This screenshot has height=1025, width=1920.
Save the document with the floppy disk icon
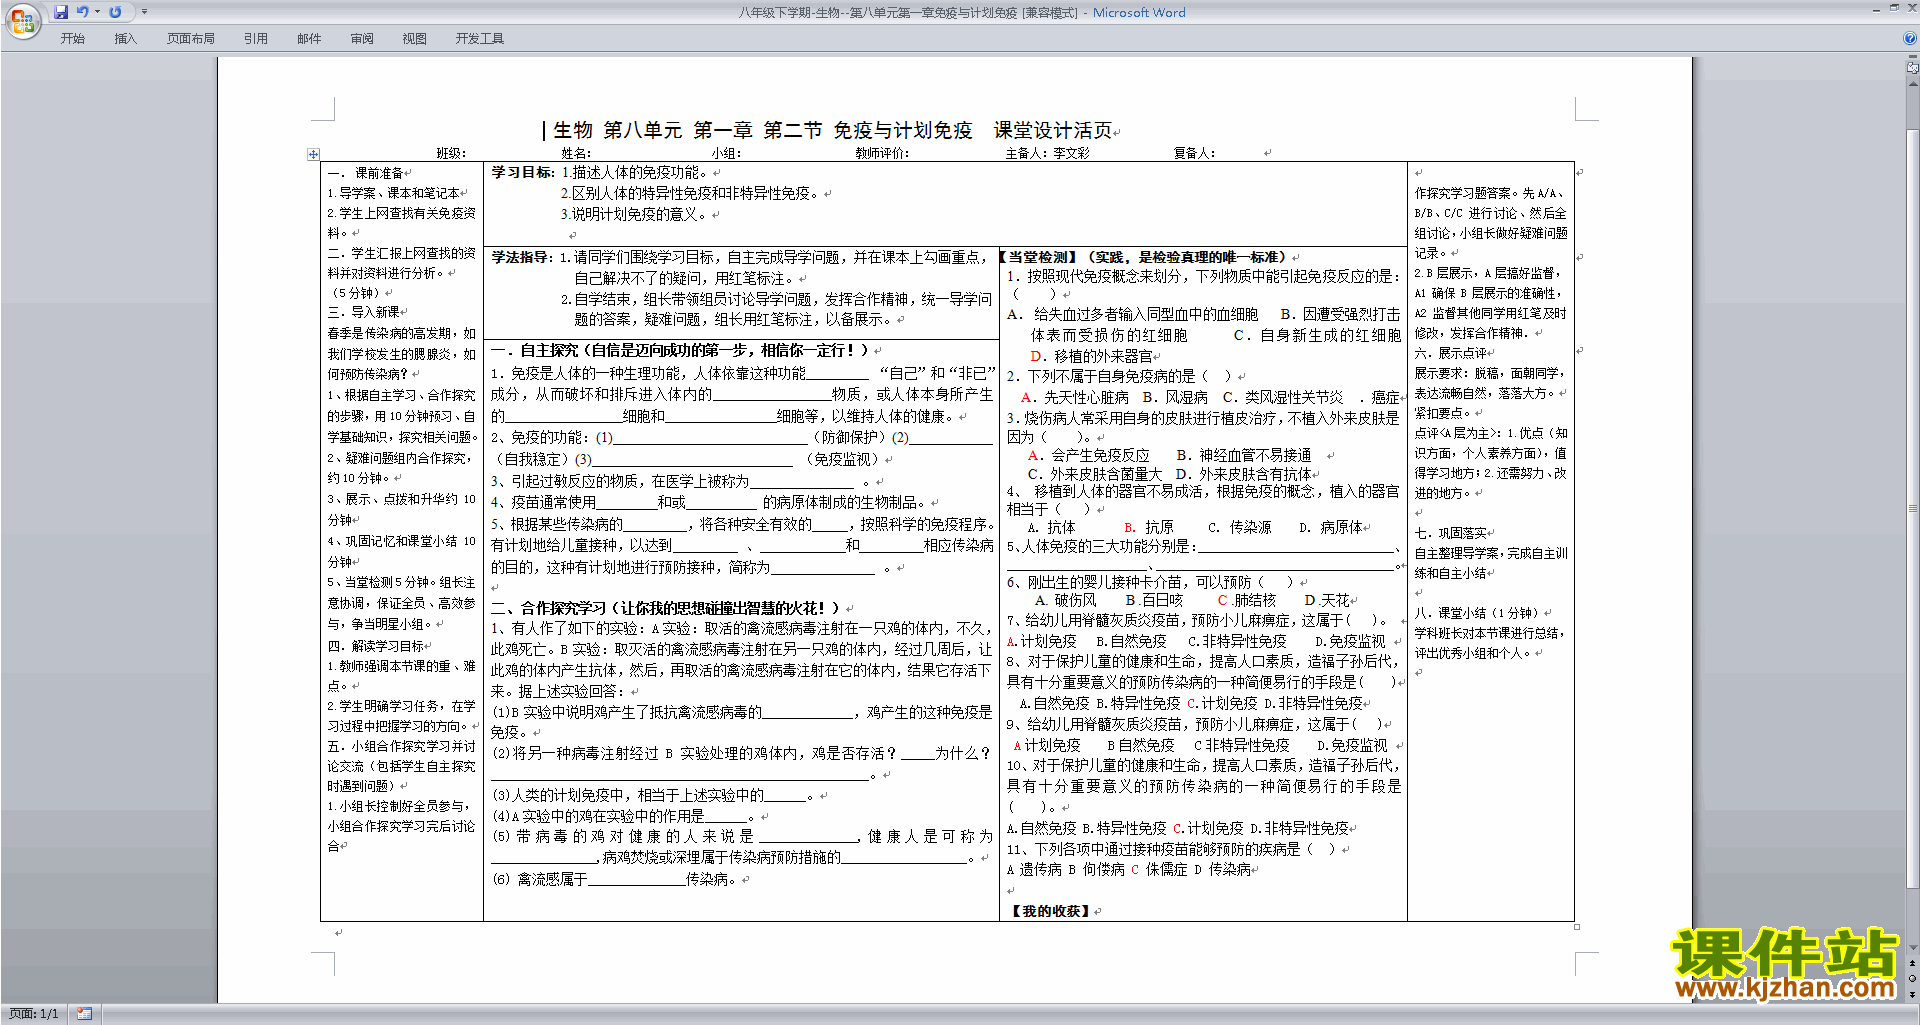61,12
